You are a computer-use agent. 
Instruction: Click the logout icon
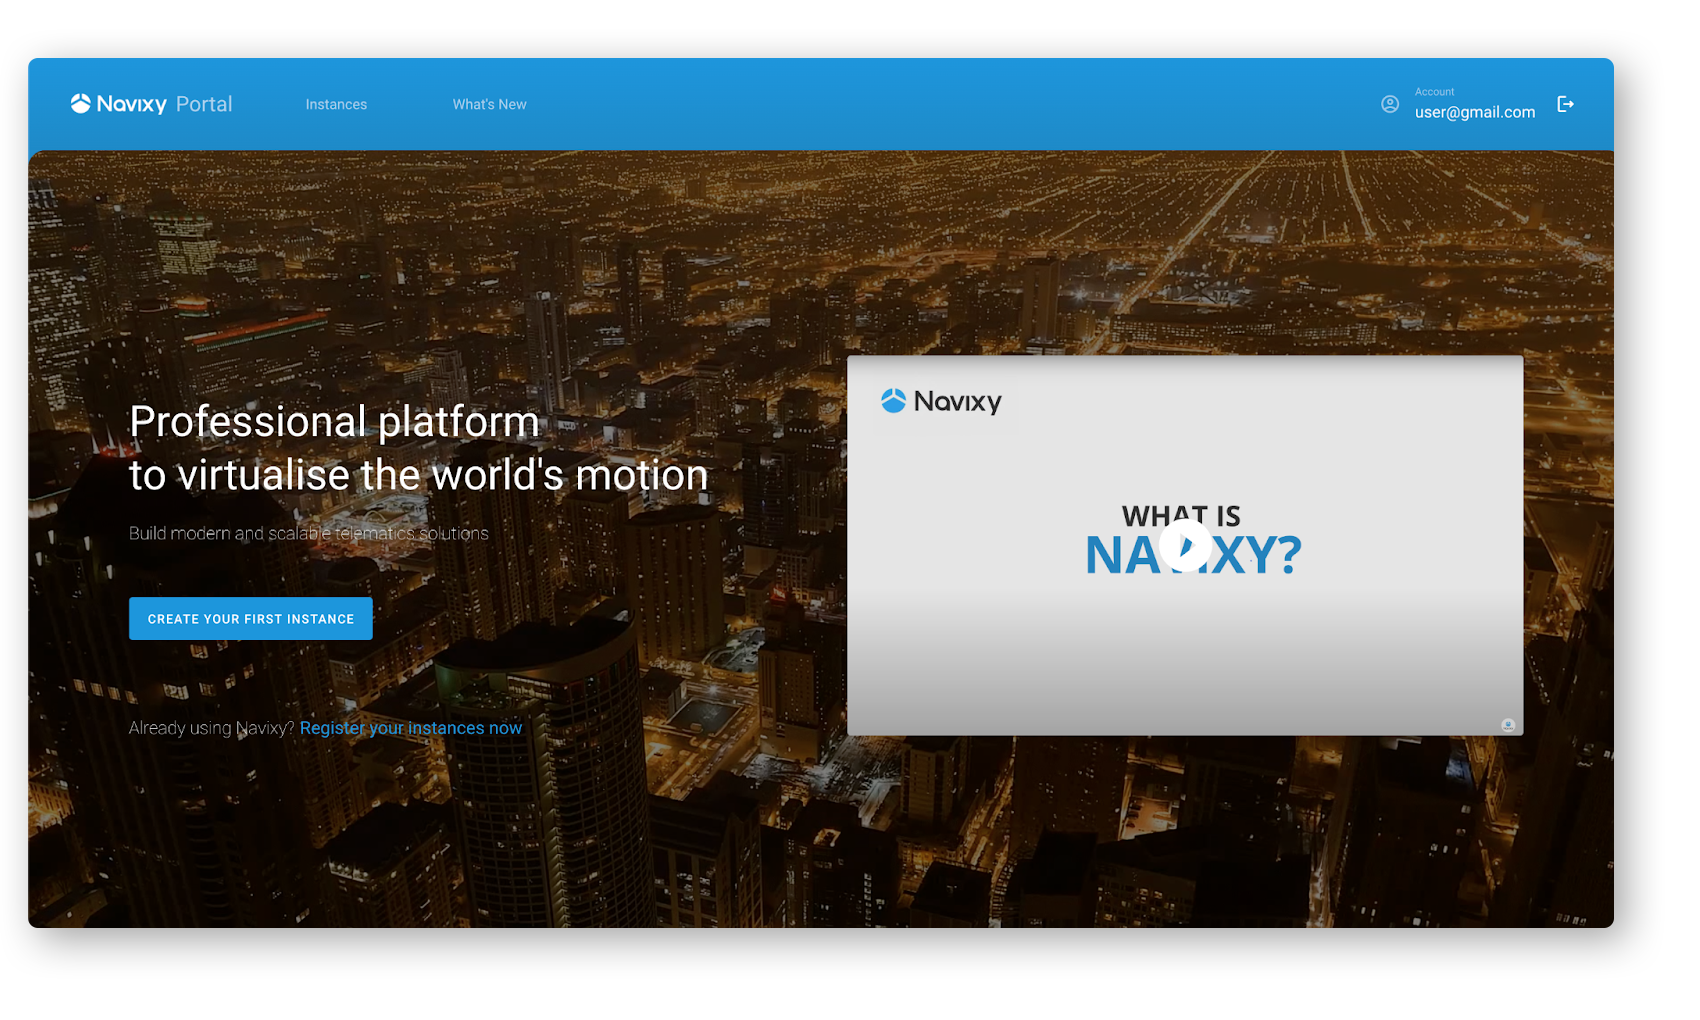coord(1566,104)
